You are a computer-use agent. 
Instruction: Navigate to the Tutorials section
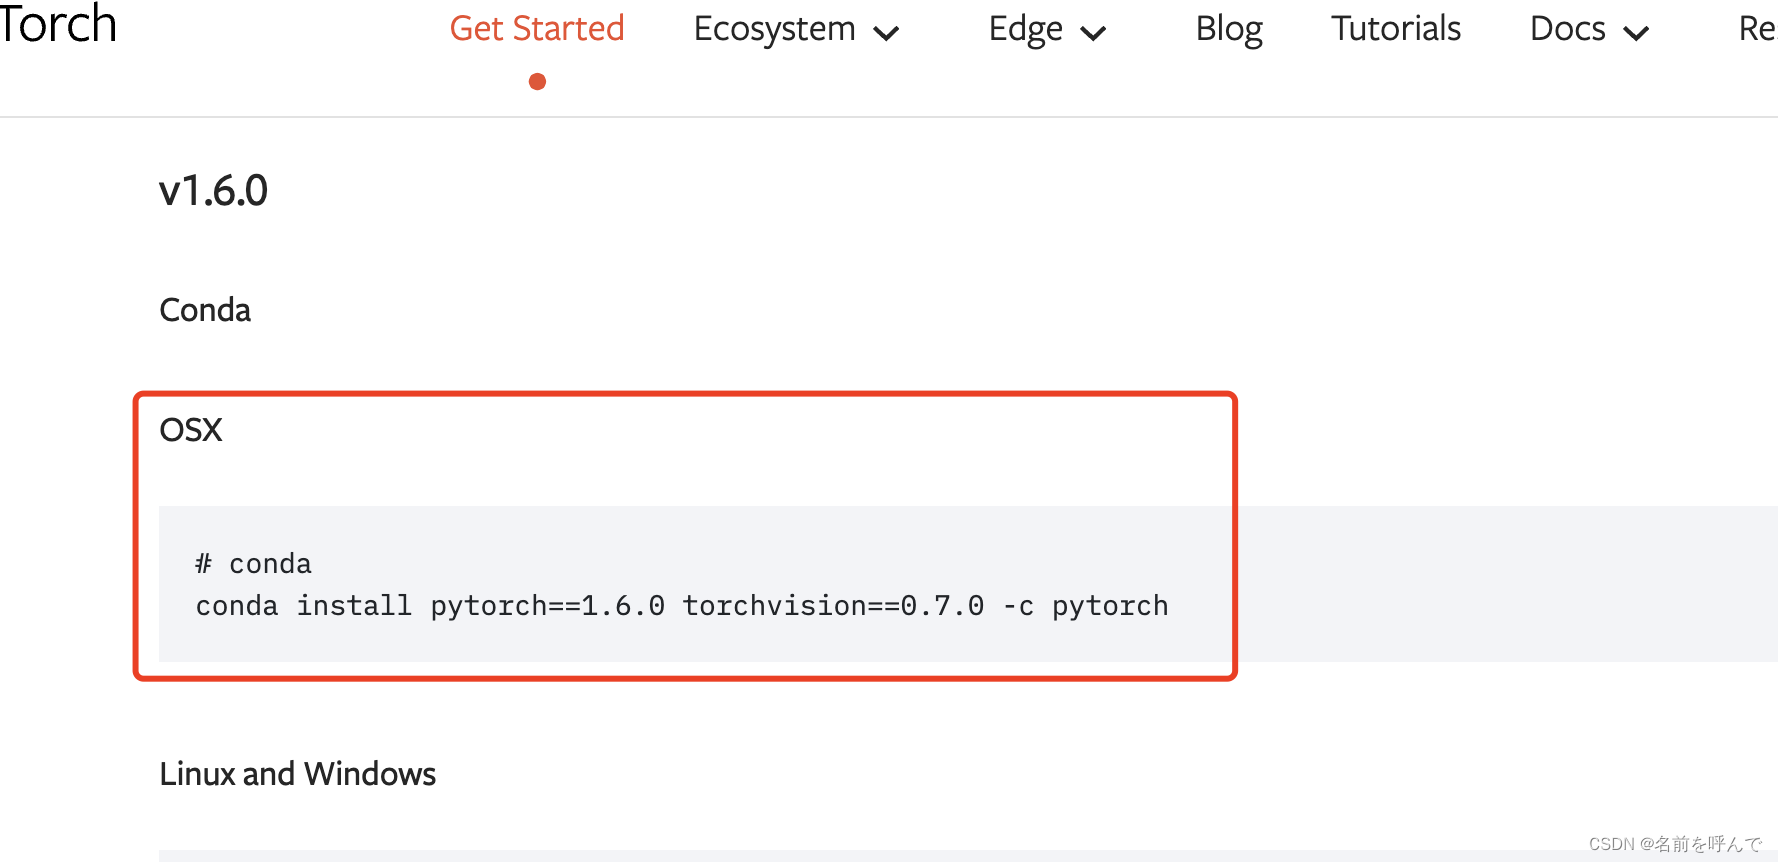pyautogui.click(x=1395, y=29)
